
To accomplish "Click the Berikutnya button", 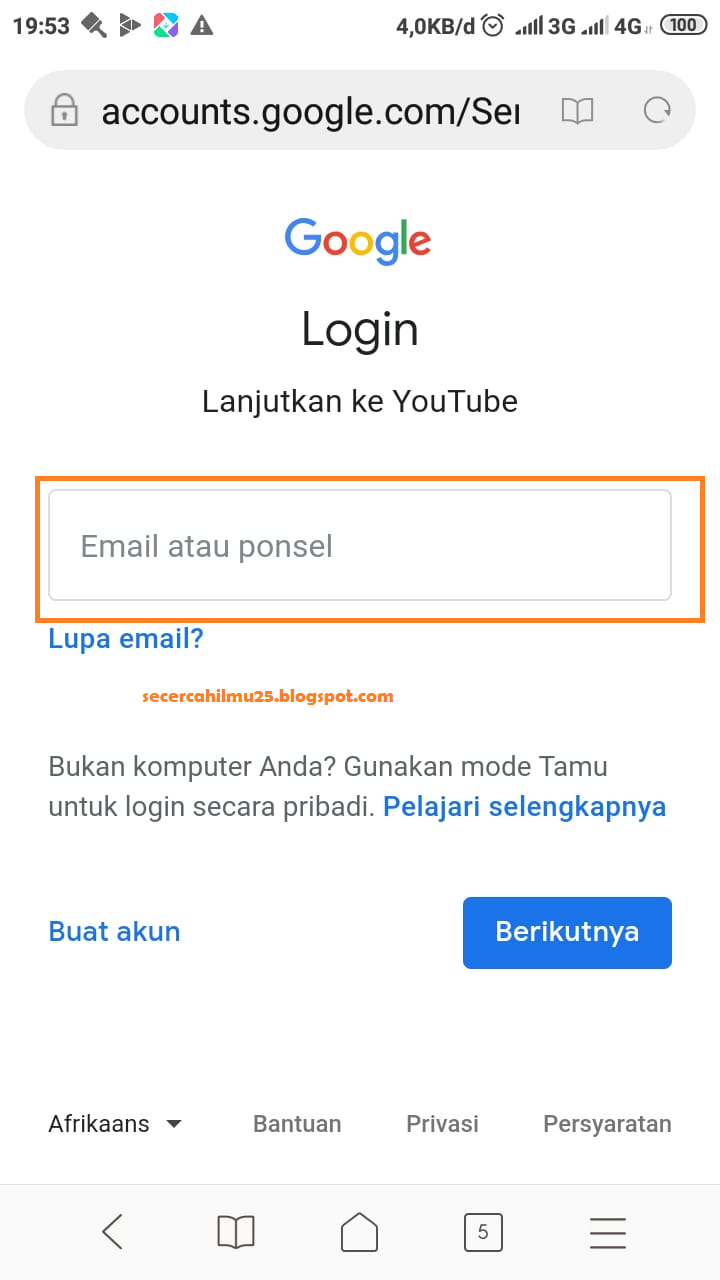I will (x=567, y=932).
